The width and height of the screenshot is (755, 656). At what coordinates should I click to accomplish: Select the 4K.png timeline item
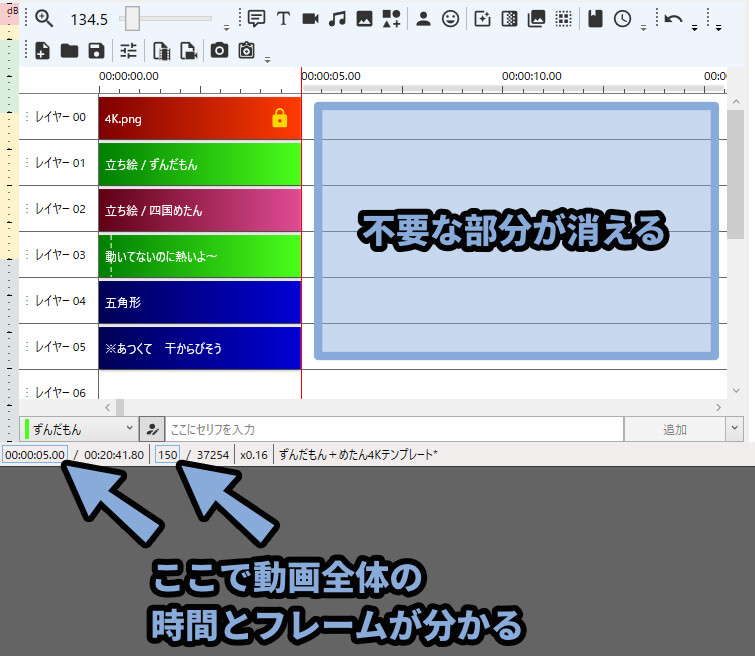[x=200, y=118]
